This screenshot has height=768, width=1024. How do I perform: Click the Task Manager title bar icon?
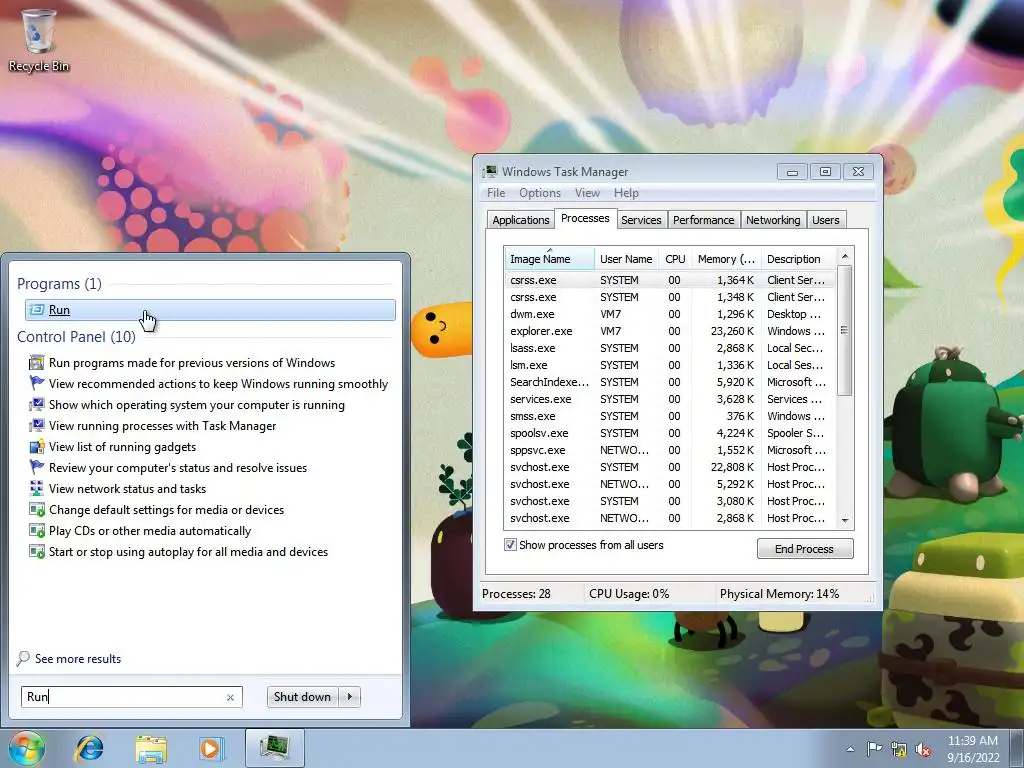click(489, 172)
